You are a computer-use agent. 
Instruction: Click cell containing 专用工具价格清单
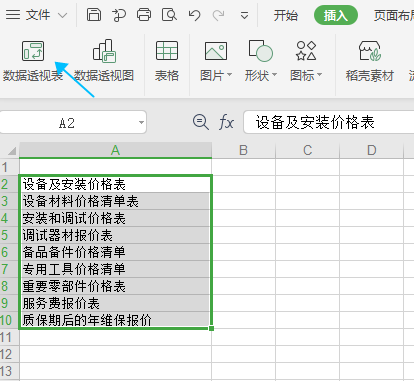tap(115, 269)
